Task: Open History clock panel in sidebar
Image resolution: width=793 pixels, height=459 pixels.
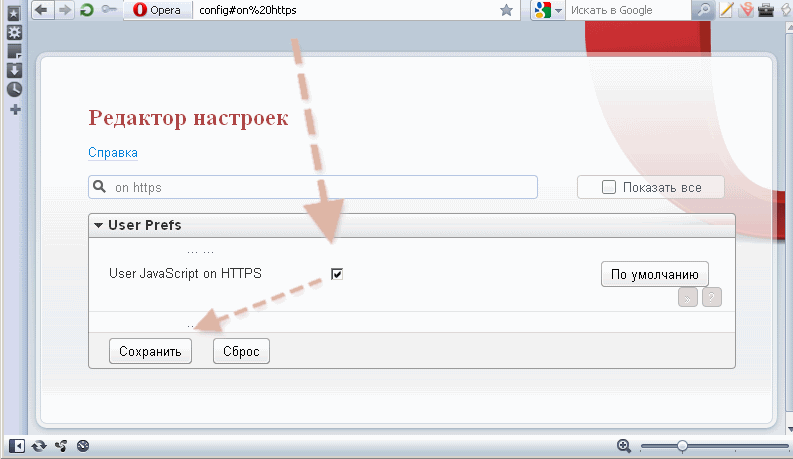Action: coord(14,89)
